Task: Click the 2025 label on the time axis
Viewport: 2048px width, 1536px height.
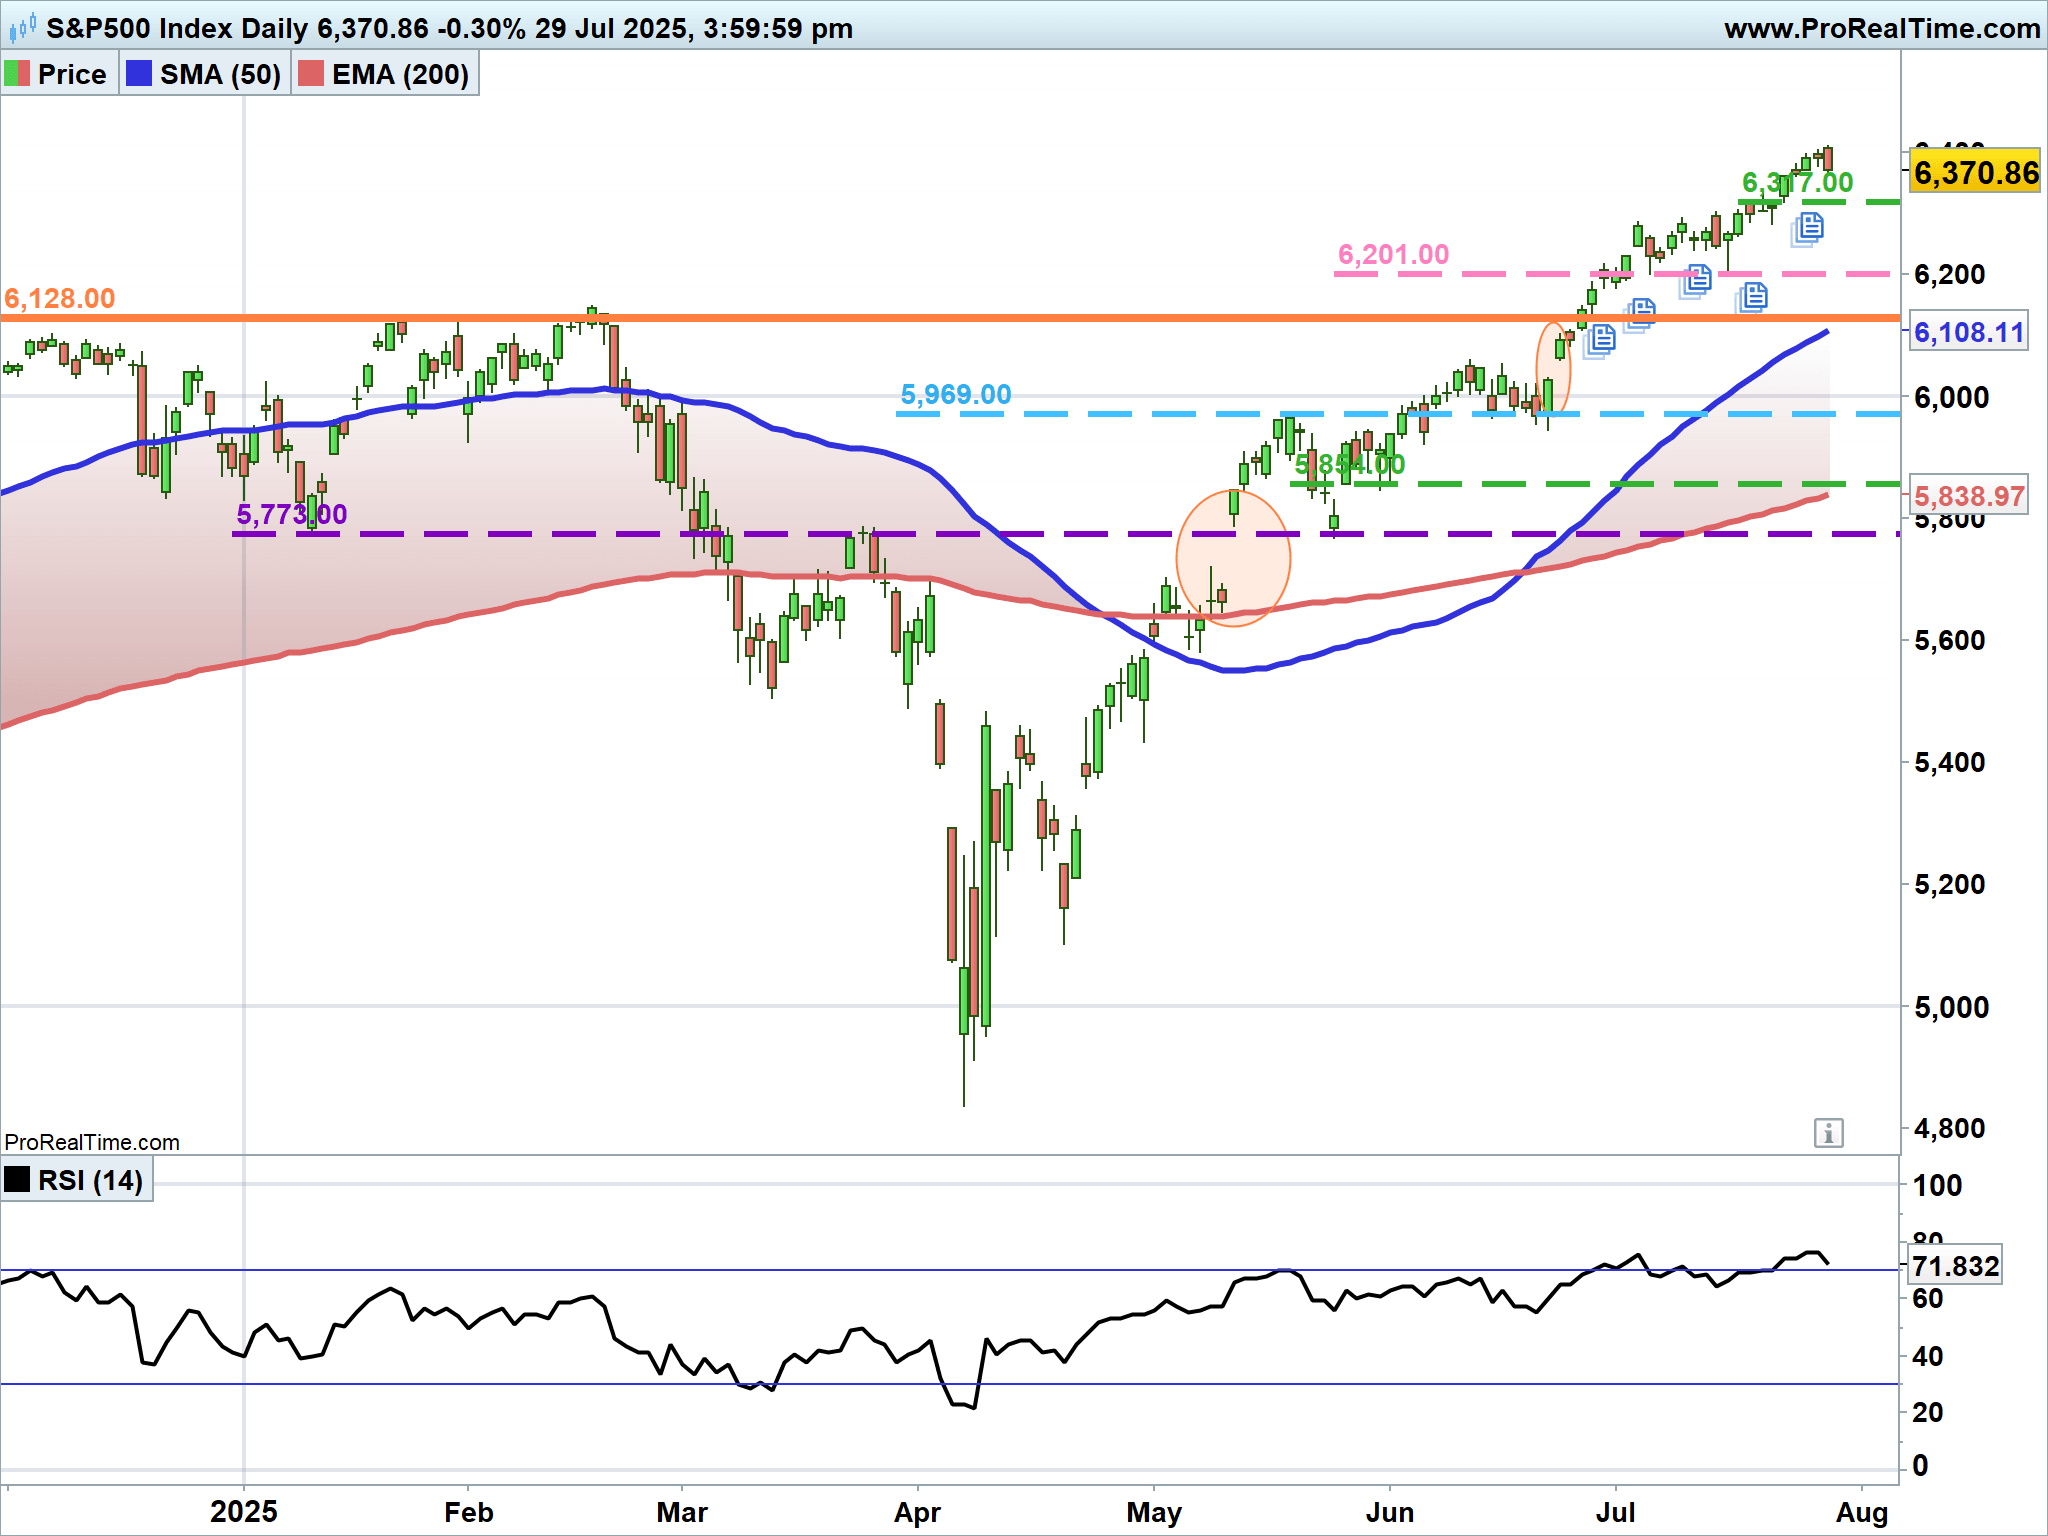Action: click(x=244, y=1511)
